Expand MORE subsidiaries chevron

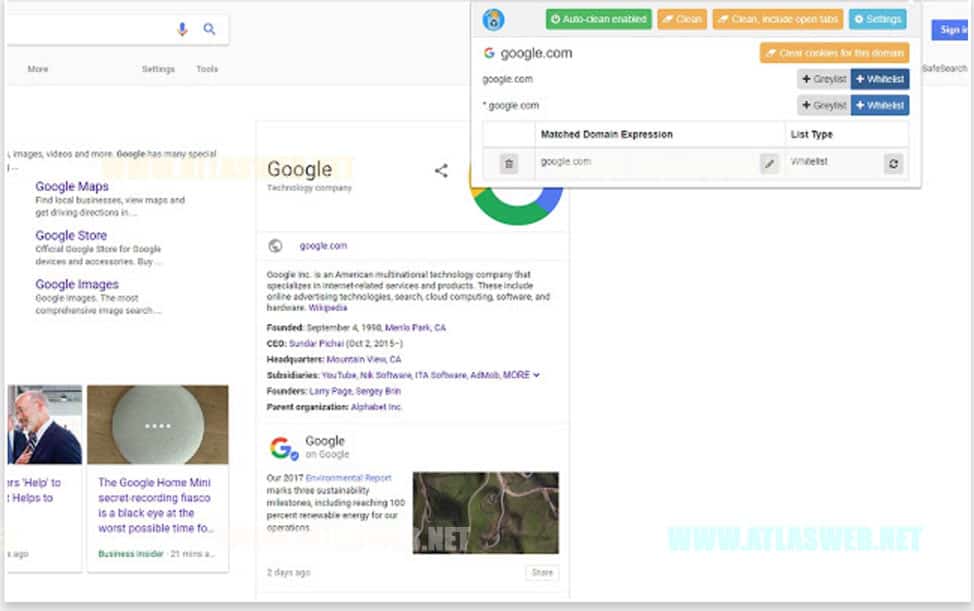[x=536, y=375]
